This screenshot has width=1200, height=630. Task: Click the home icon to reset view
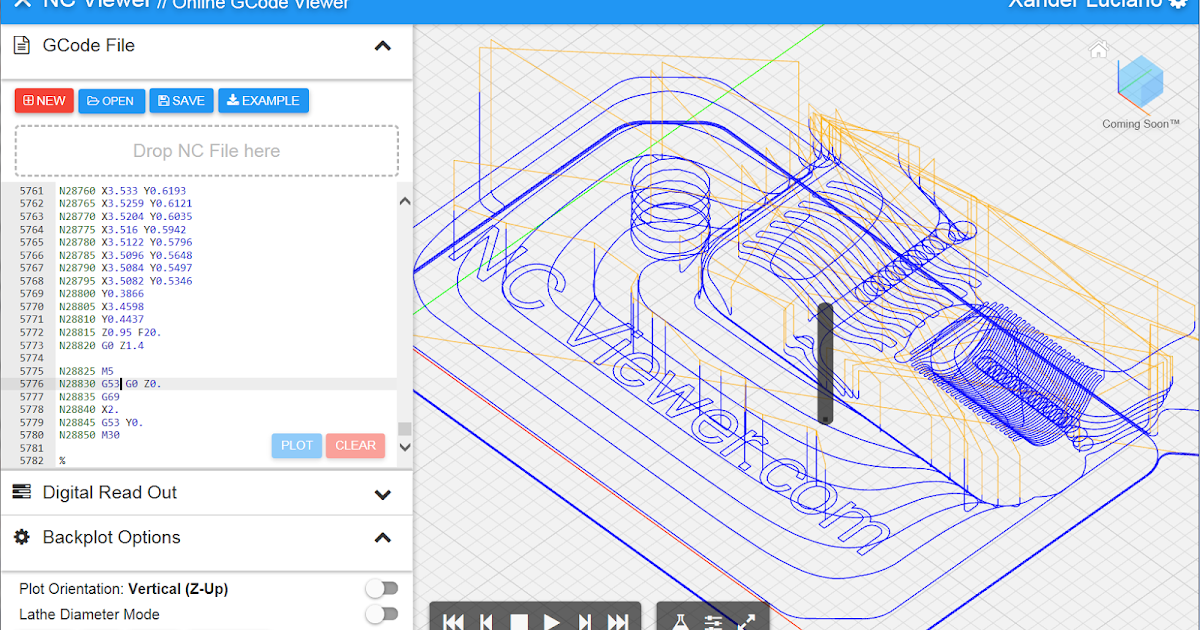[x=1098, y=48]
